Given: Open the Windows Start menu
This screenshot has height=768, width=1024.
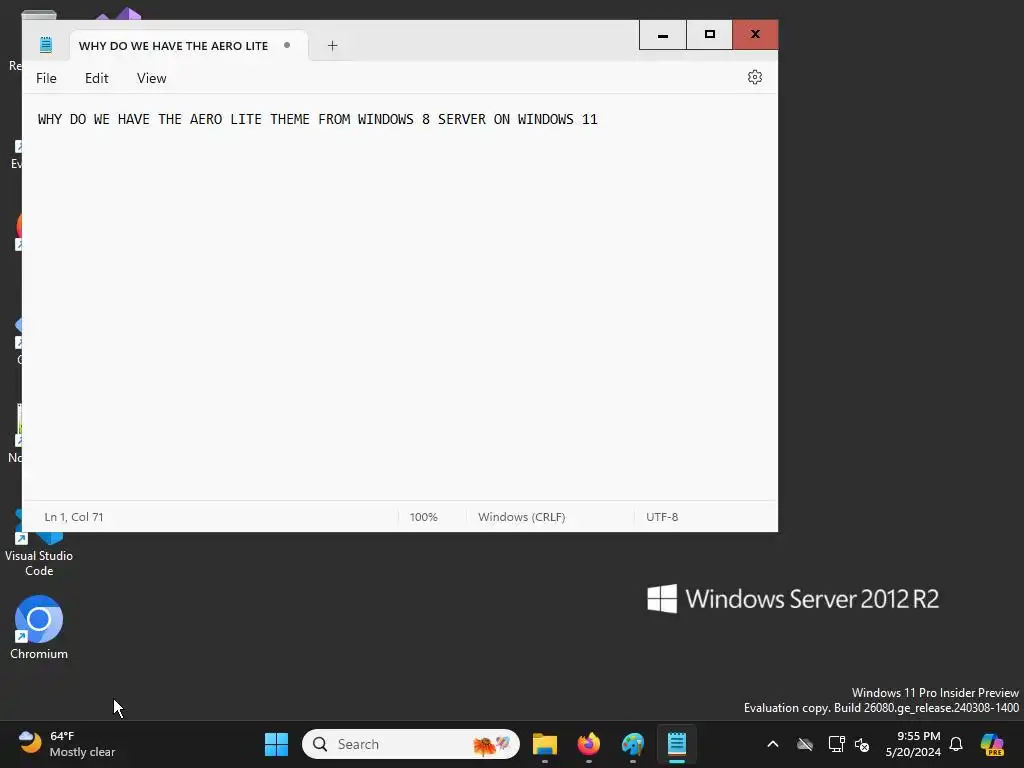Looking at the screenshot, I should click(x=276, y=744).
